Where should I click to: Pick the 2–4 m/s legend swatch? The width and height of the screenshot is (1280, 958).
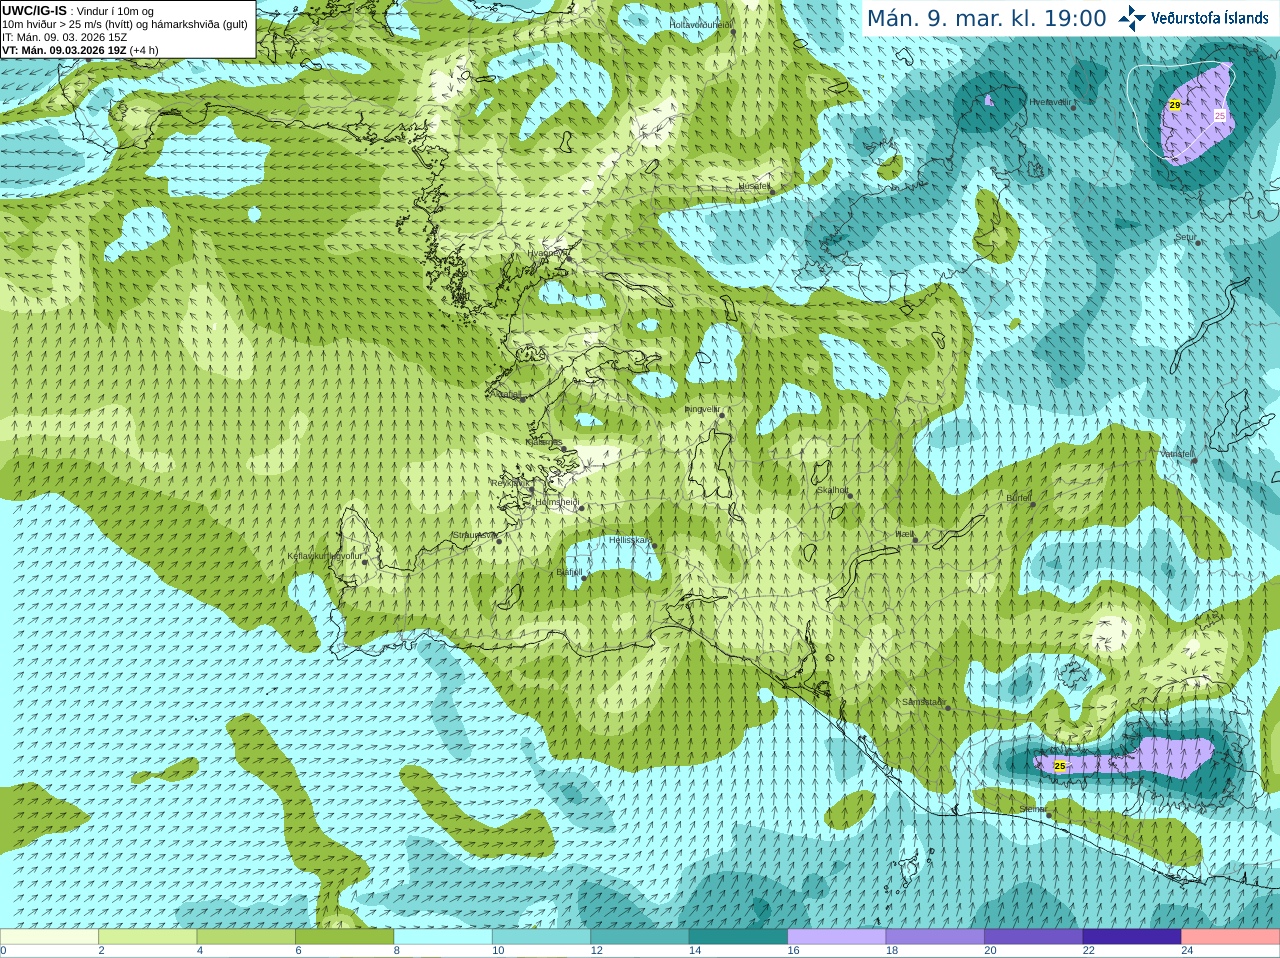pos(147,937)
